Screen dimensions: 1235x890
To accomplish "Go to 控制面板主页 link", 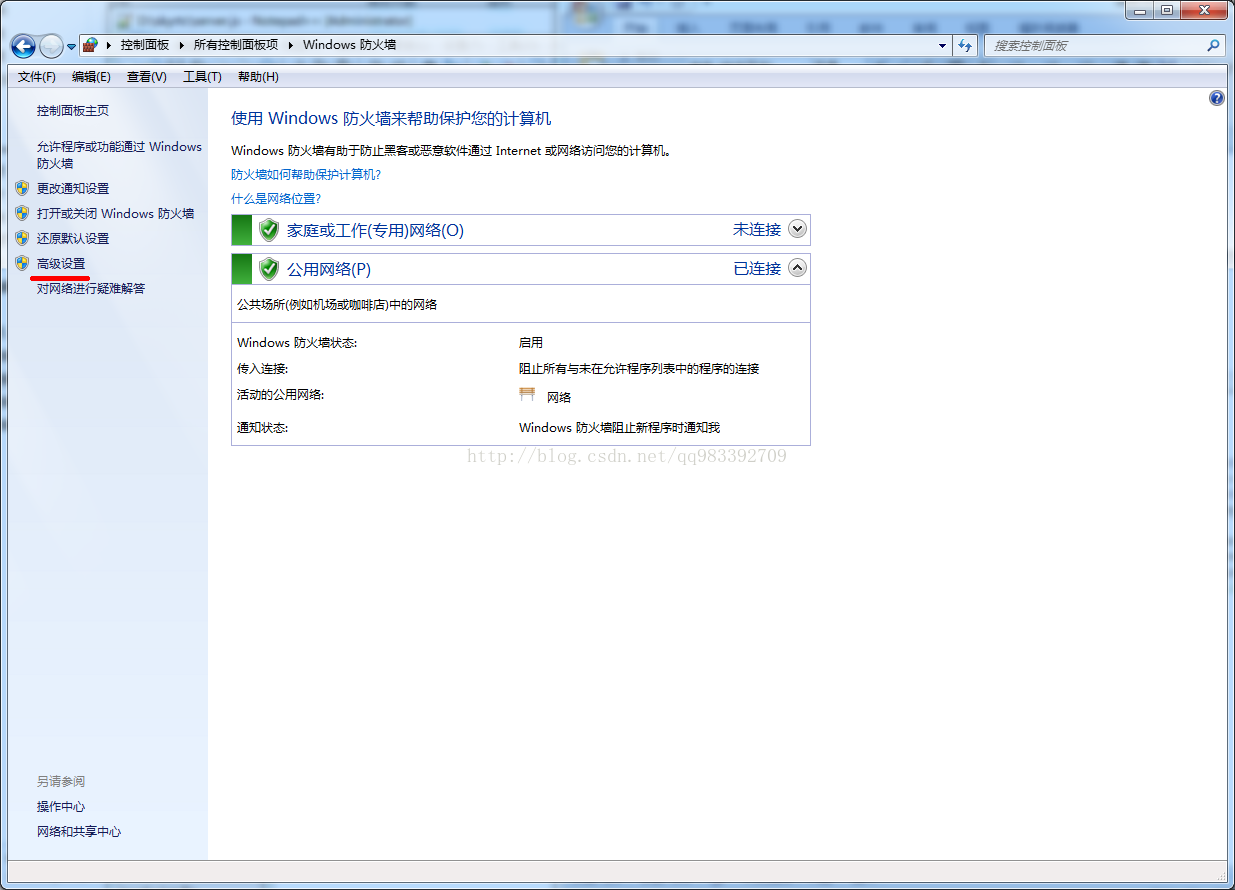I will 73,110.
